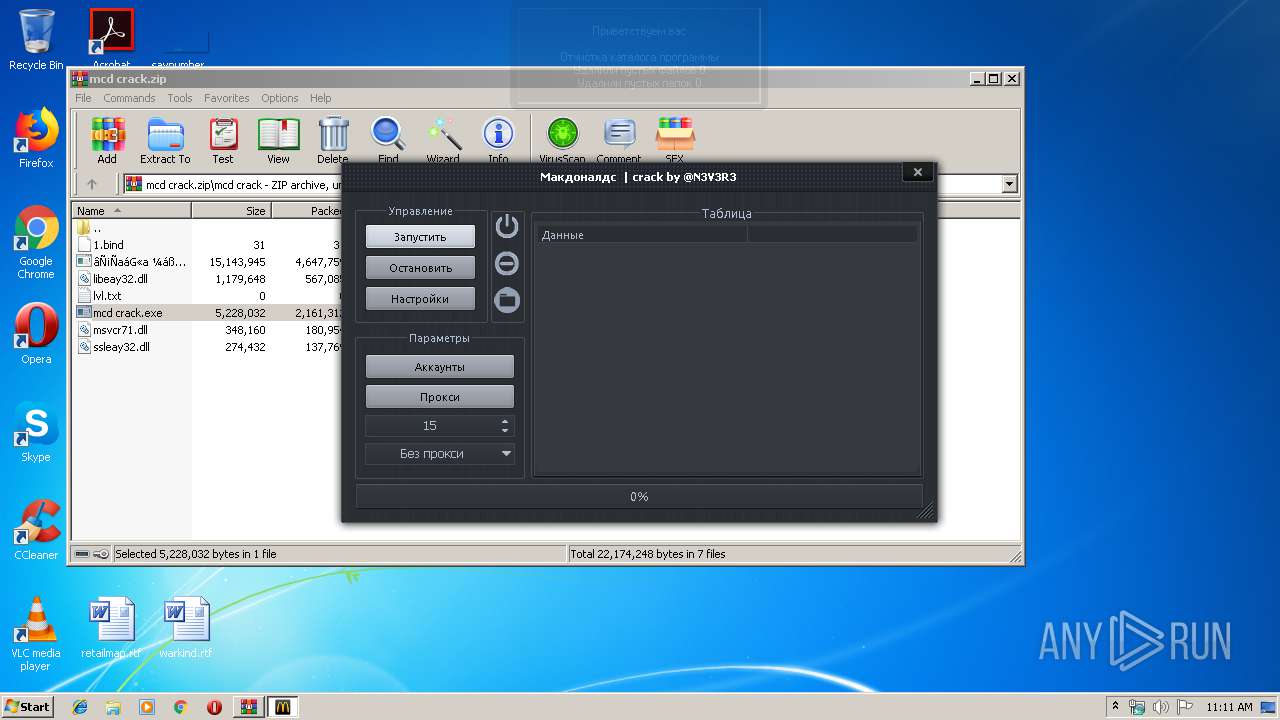The width and height of the screenshot is (1280, 720).
Task: Open the Recycle Bin desktop icon
Action: pos(36,40)
